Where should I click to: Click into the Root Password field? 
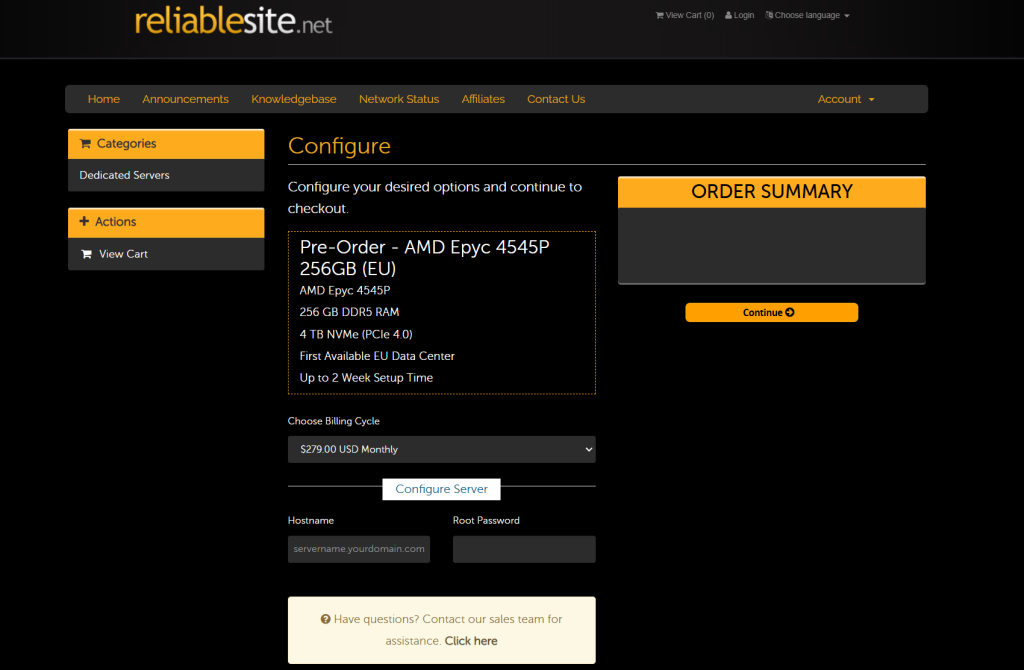524,549
